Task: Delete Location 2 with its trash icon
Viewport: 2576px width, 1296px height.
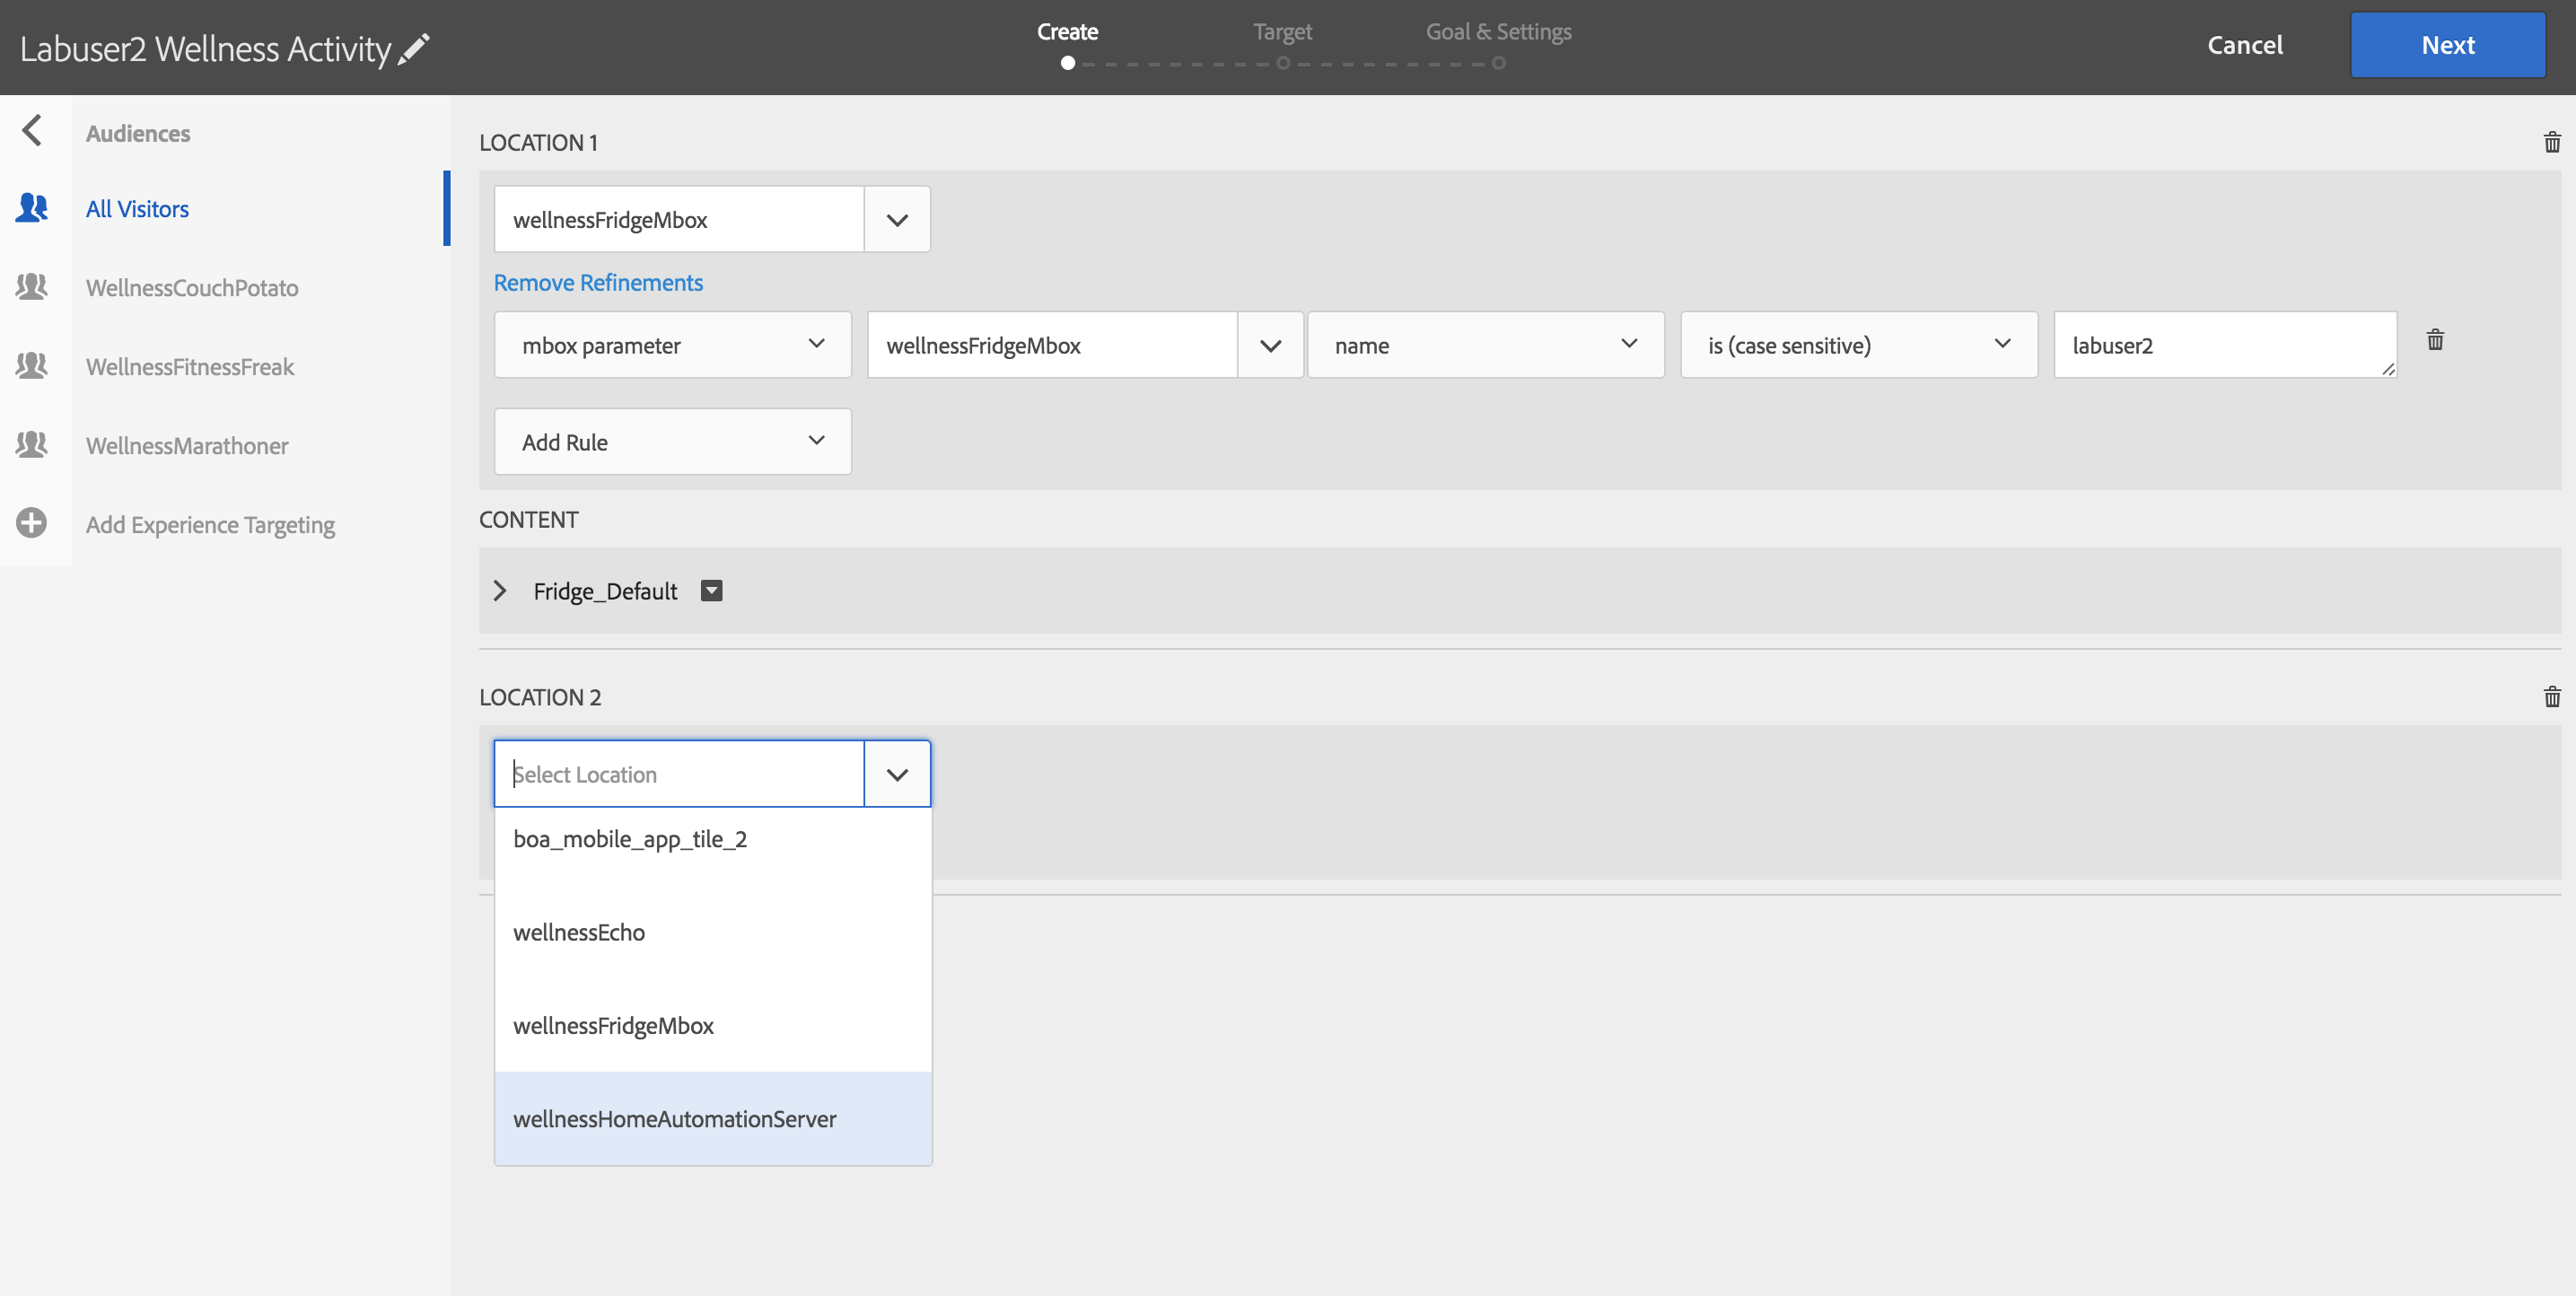Action: point(2551,697)
